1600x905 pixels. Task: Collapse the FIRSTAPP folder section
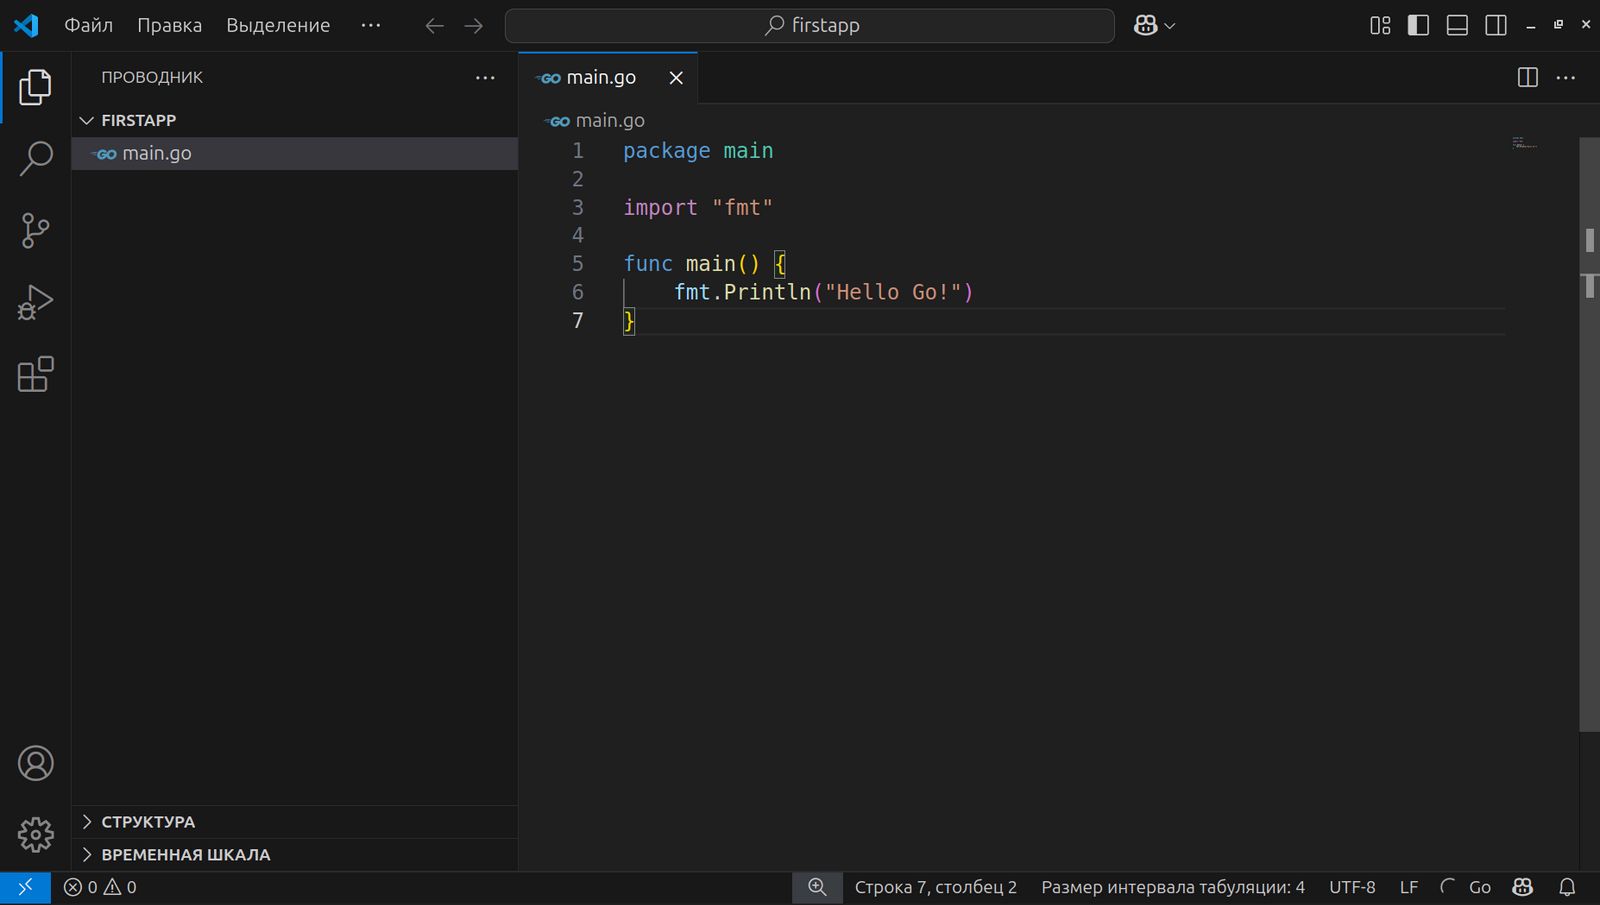(x=138, y=120)
